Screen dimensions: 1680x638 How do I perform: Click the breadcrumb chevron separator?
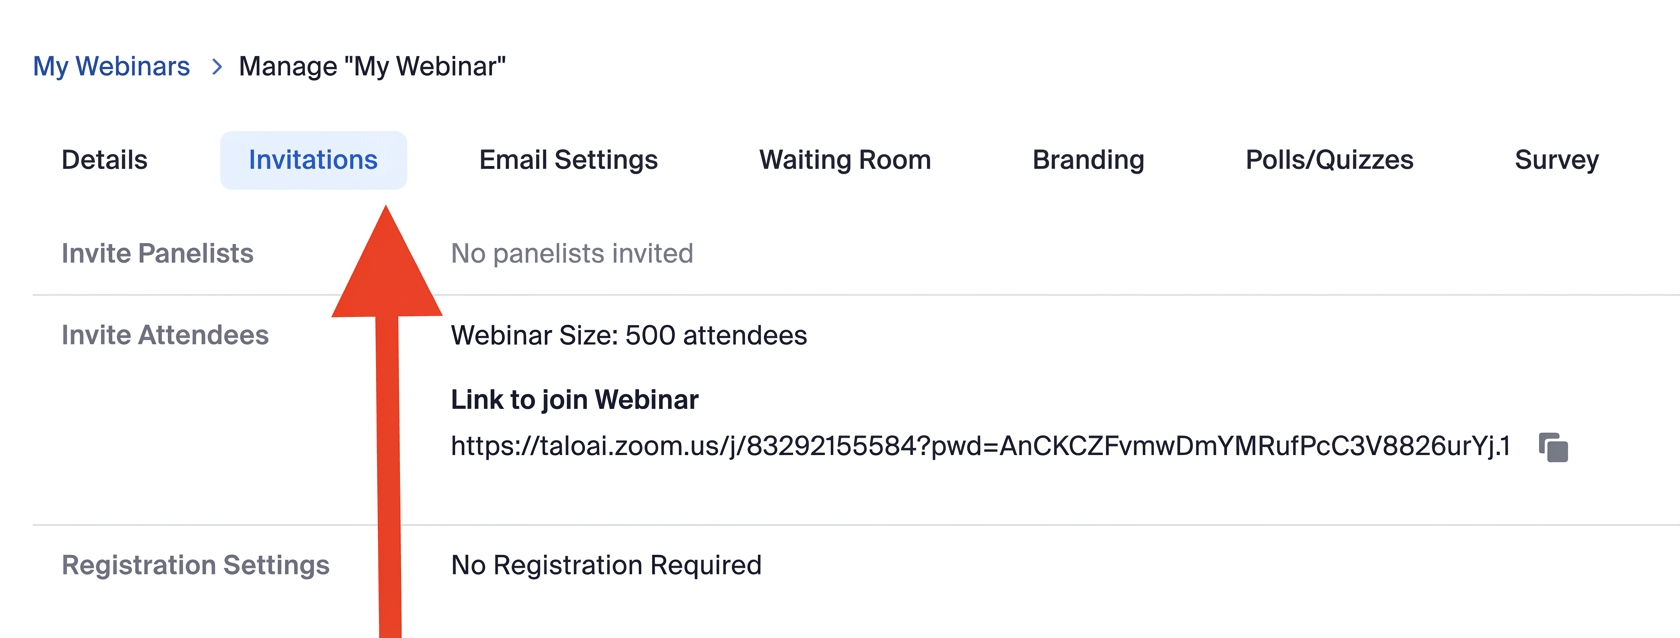pos(216,67)
